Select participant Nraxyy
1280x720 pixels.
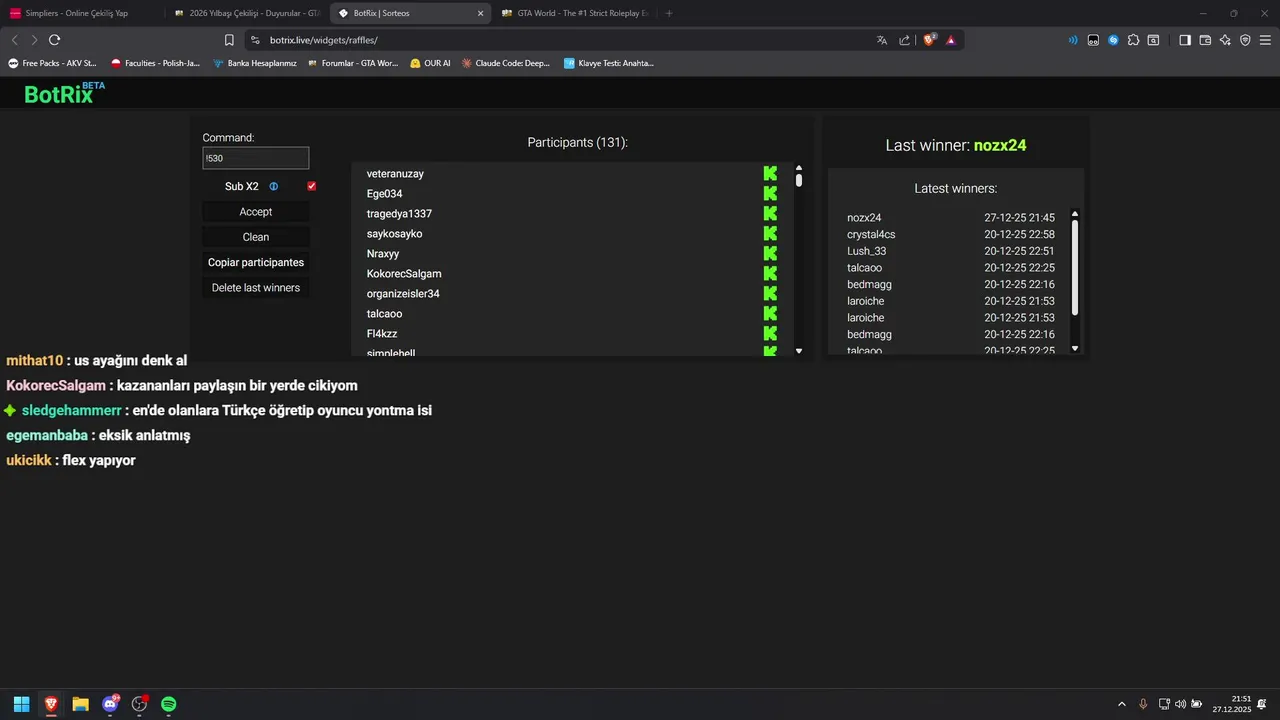coord(383,253)
